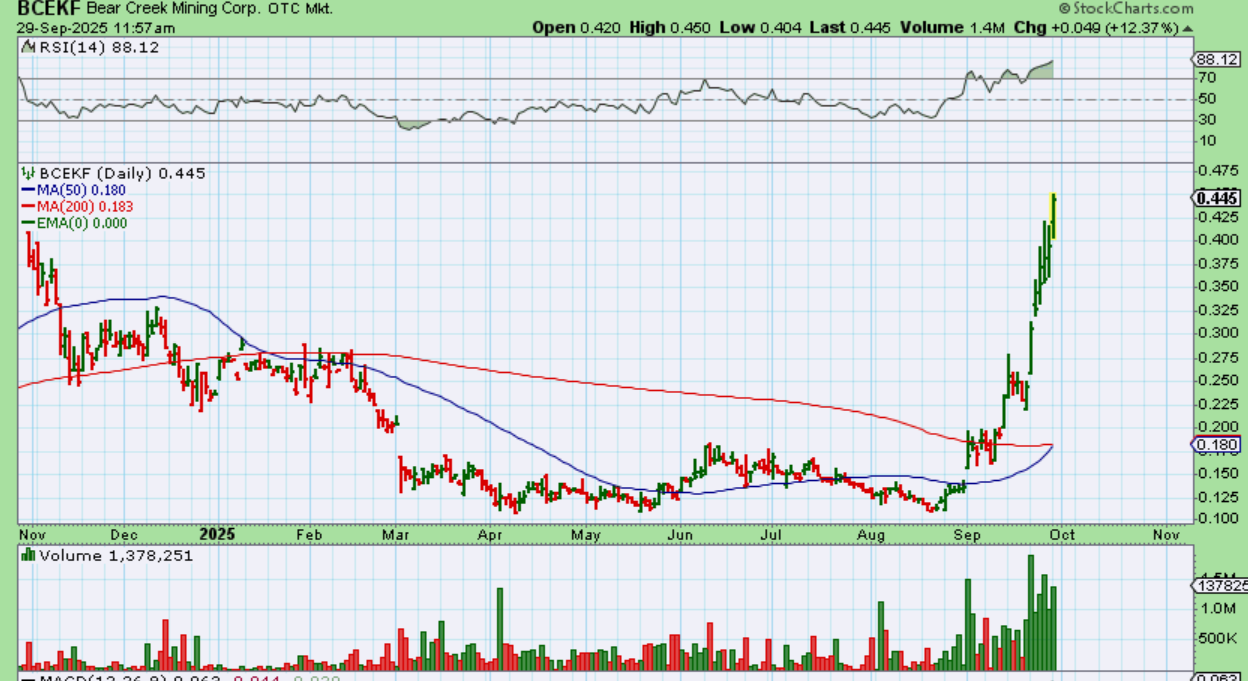Click the BCEKF (Daily) 0.445 legend label
1248x681 pixels.
[x=121, y=173]
